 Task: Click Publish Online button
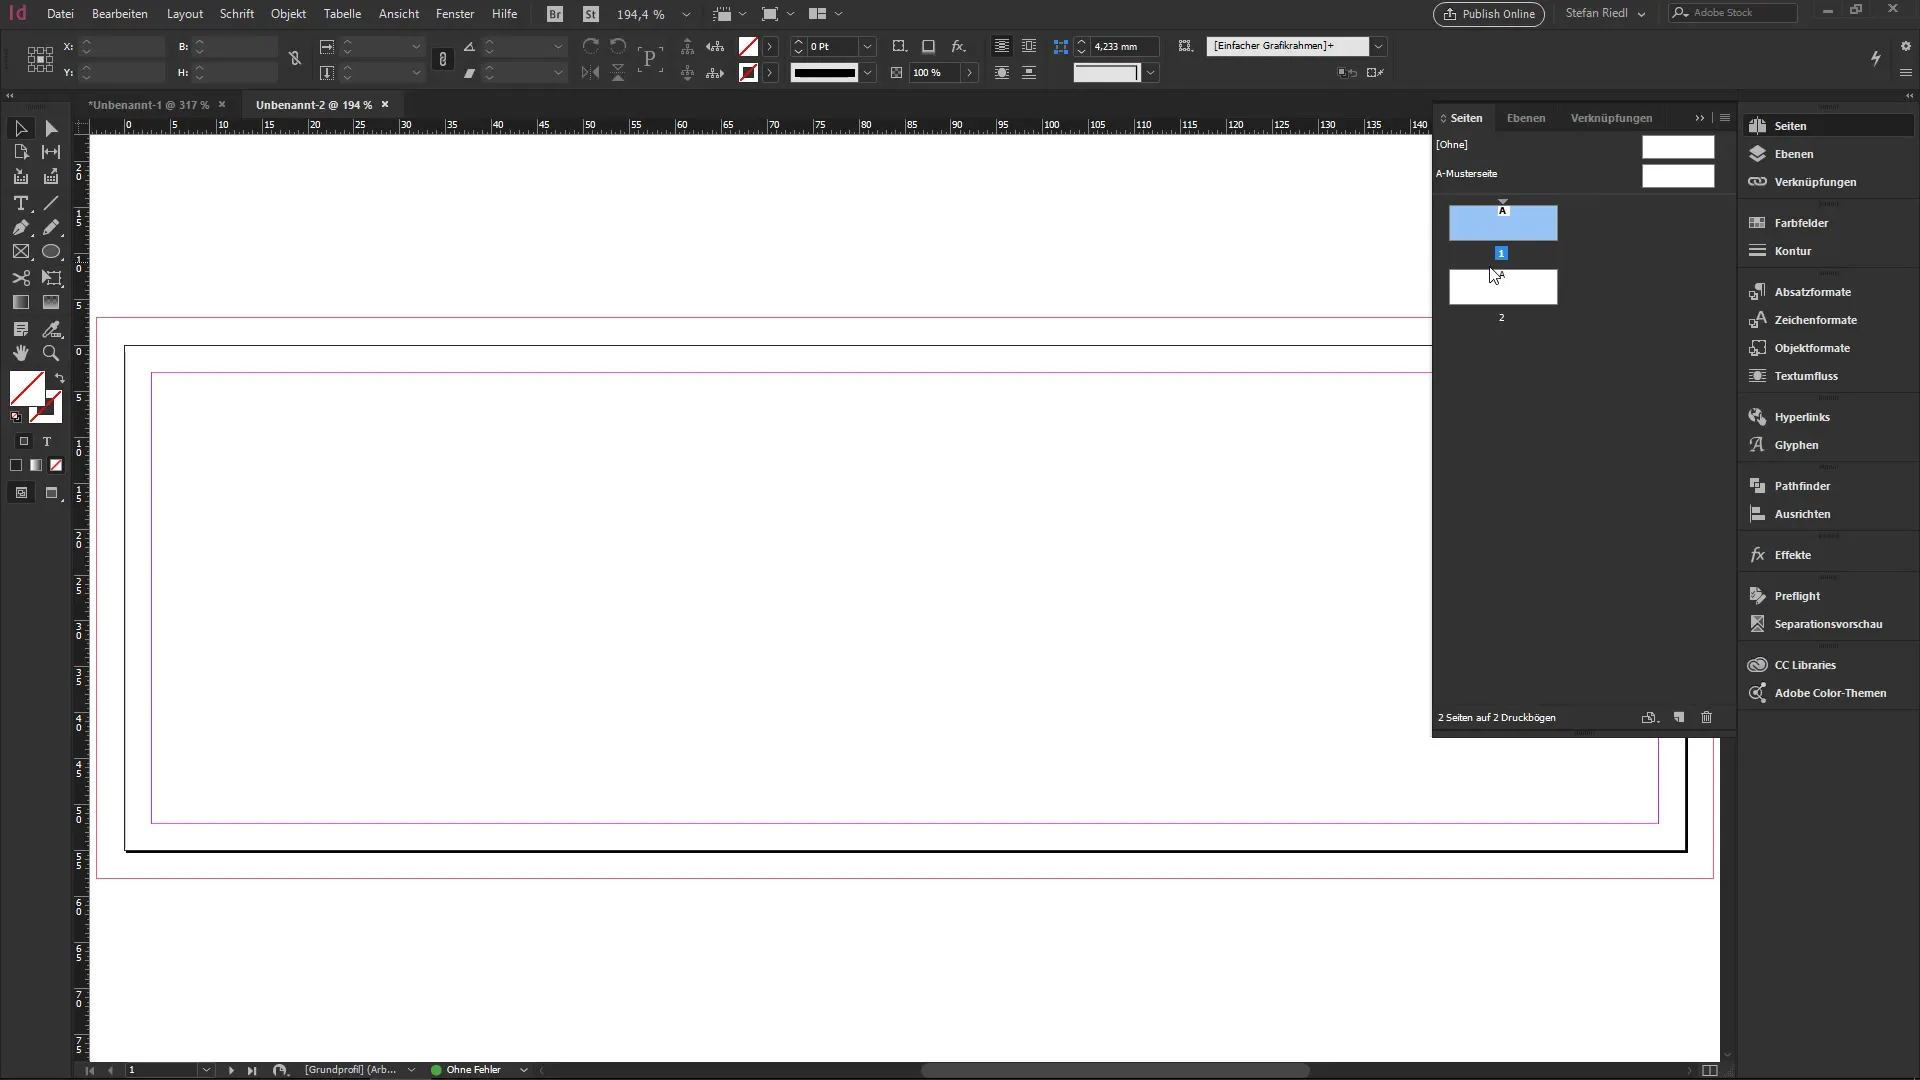(x=1489, y=14)
